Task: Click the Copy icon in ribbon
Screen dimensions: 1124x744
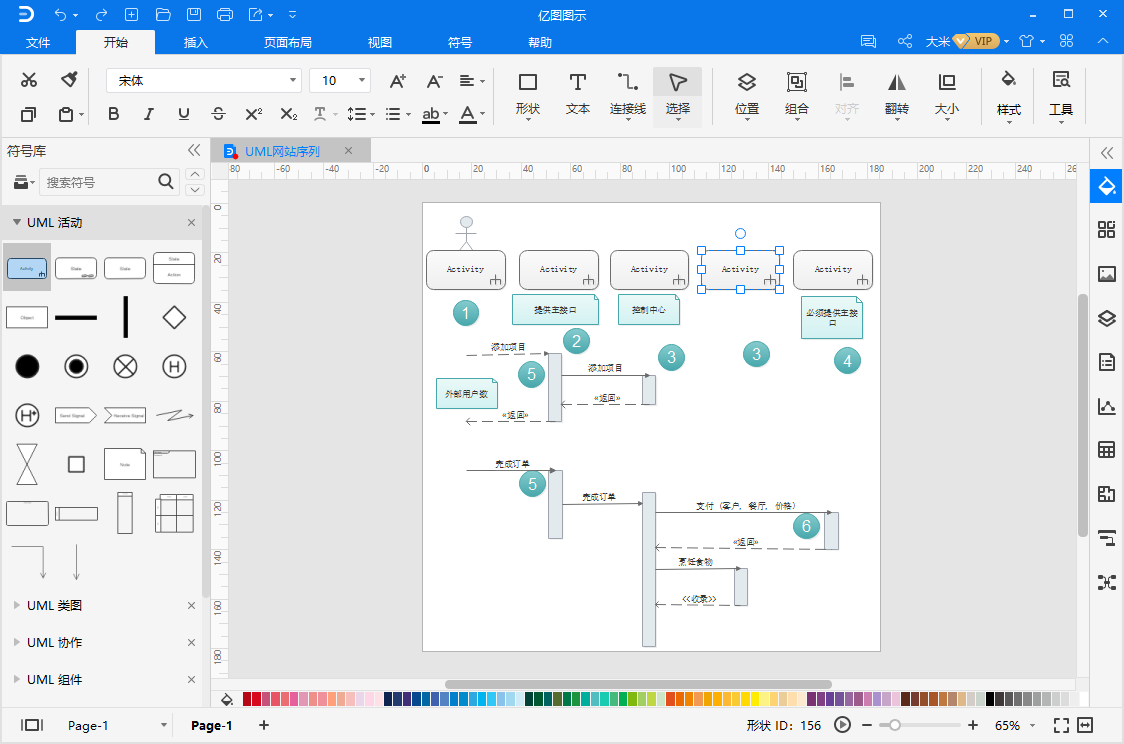Action: click(28, 114)
